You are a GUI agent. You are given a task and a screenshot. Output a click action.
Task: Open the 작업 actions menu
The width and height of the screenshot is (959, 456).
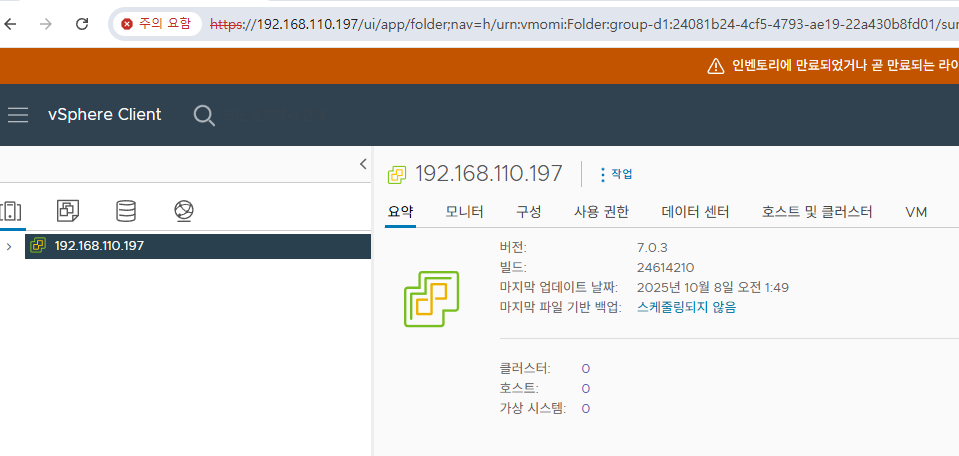(616, 174)
